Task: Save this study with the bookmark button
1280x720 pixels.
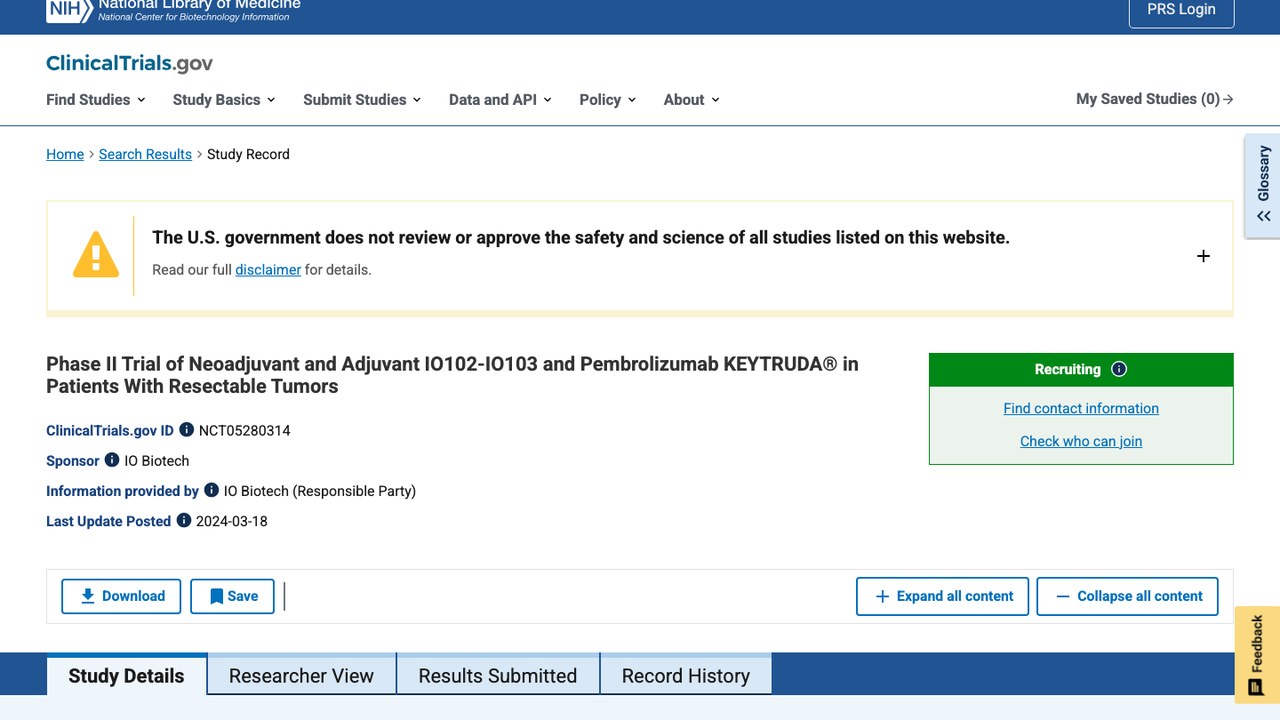Action: click(232, 596)
